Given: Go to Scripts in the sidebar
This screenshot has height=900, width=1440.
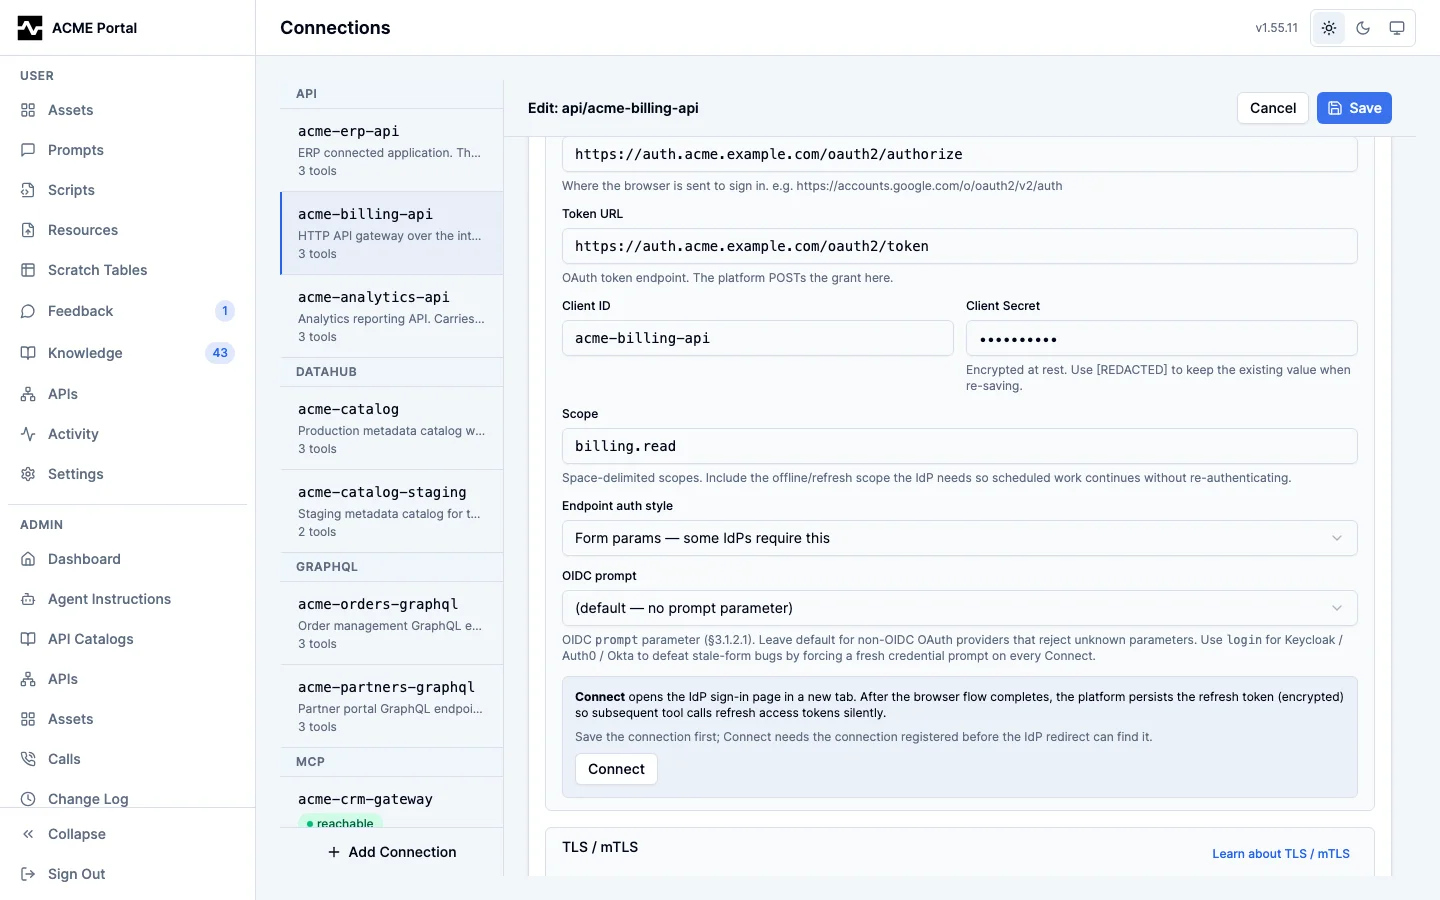Looking at the screenshot, I should [127, 190].
